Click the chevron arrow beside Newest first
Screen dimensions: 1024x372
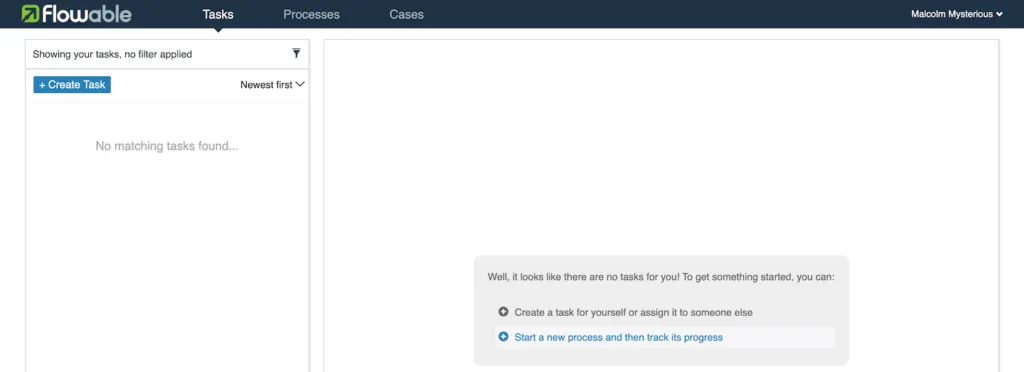pyautogui.click(x=300, y=84)
